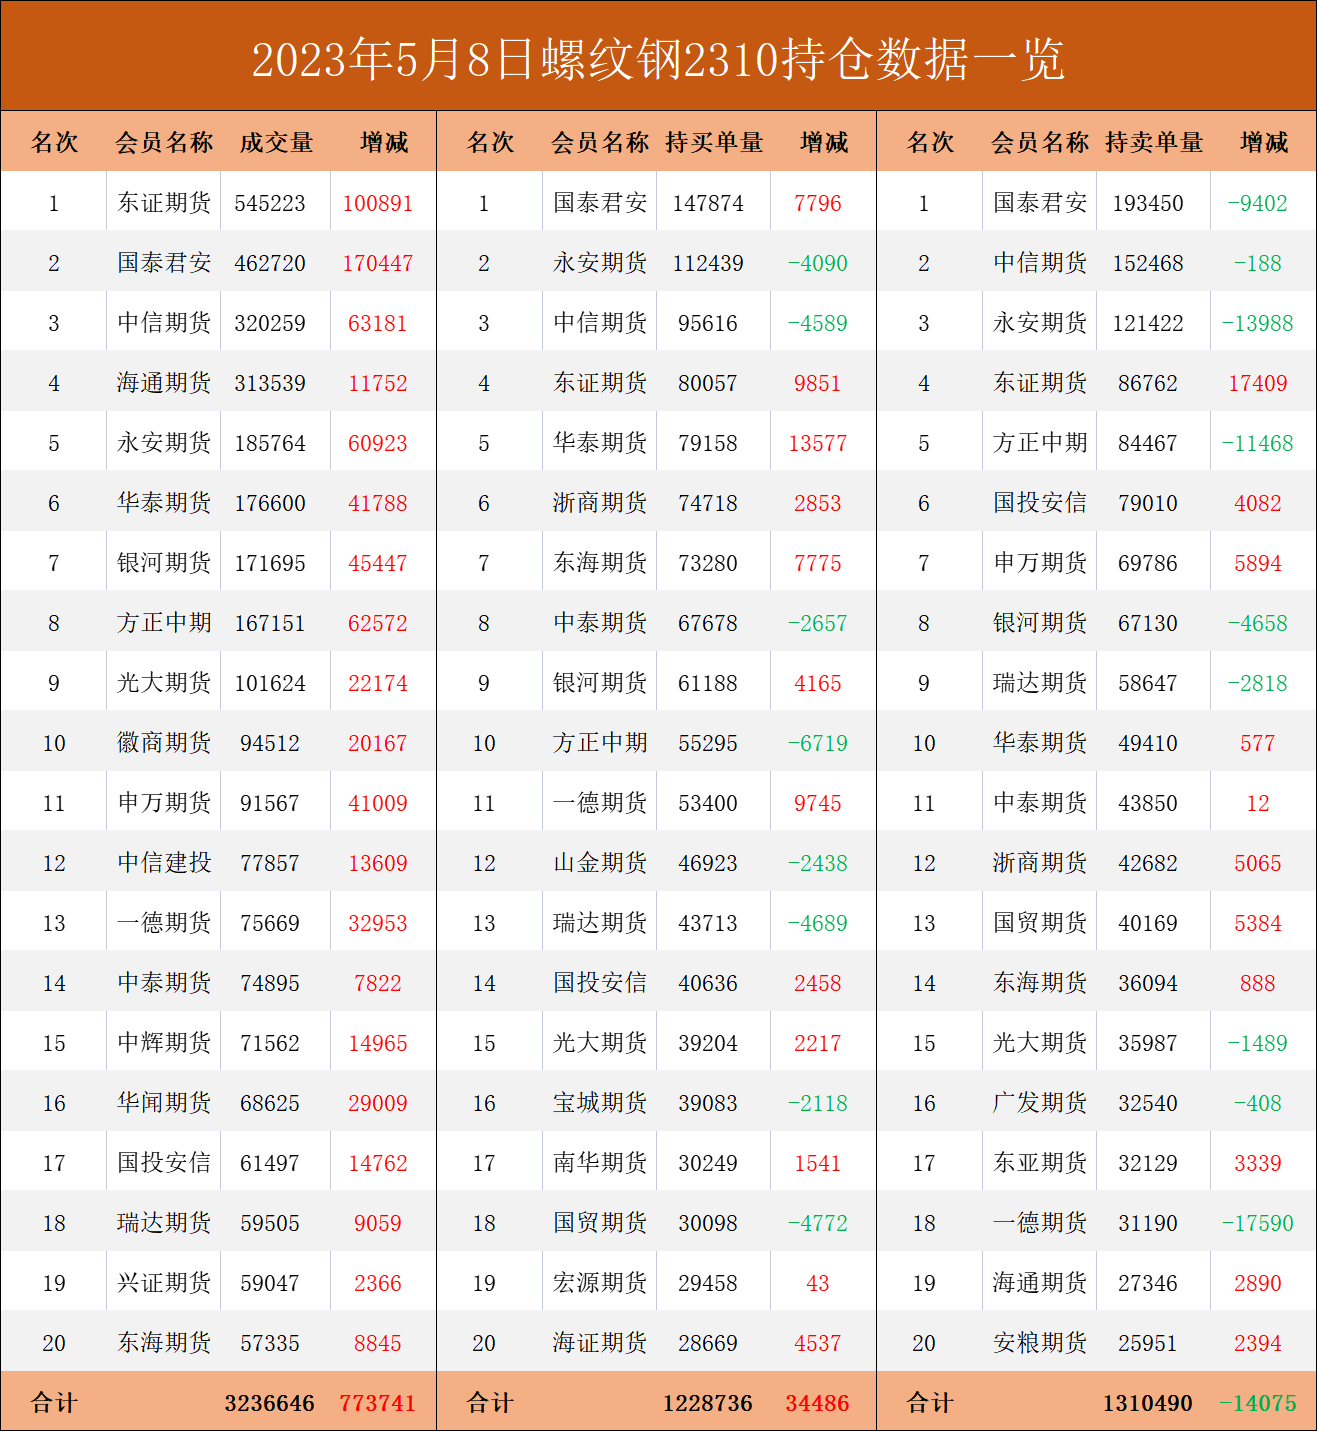The height and width of the screenshot is (1432, 1318).
Task: Select the long total change 34486
Action: (818, 1403)
